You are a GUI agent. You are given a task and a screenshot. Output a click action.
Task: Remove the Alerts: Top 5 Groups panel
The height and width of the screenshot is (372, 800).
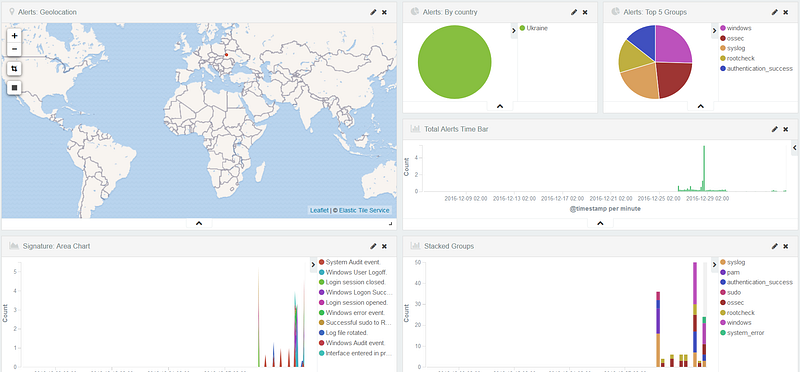point(786,12)
